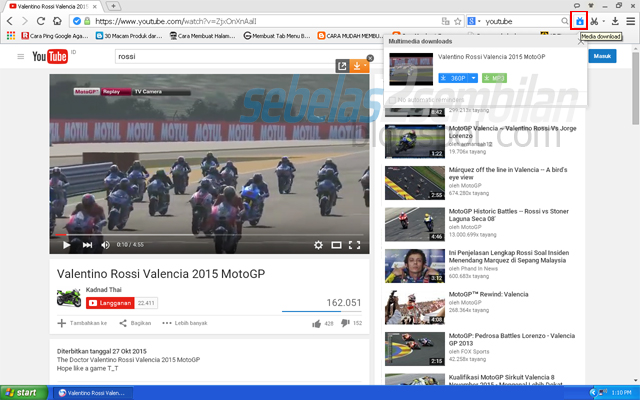
Task: Open 'MotoGP Valencia ~ Valentino Rossi Vs Jorge Lorenzo'
Action: tap(512, 132)
